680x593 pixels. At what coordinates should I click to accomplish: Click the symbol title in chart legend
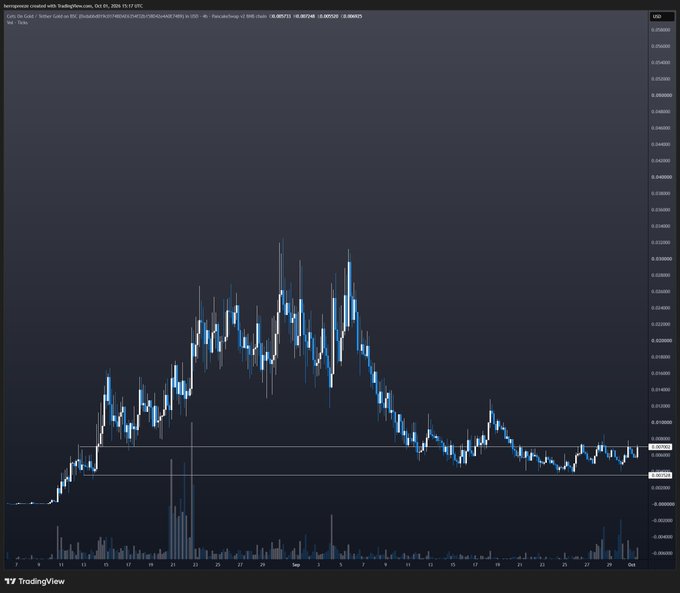click(x=95, y=16)
